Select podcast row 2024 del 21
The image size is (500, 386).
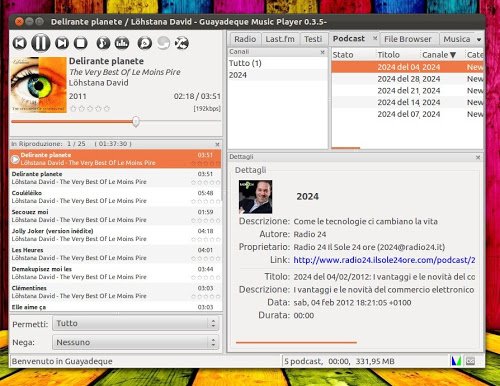click(x=407, y=91)
